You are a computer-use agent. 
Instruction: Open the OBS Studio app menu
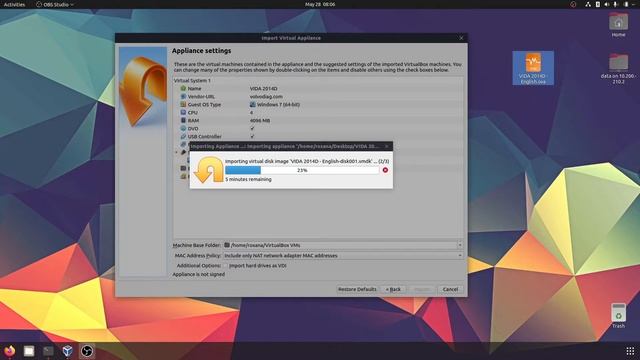[55, 4]
